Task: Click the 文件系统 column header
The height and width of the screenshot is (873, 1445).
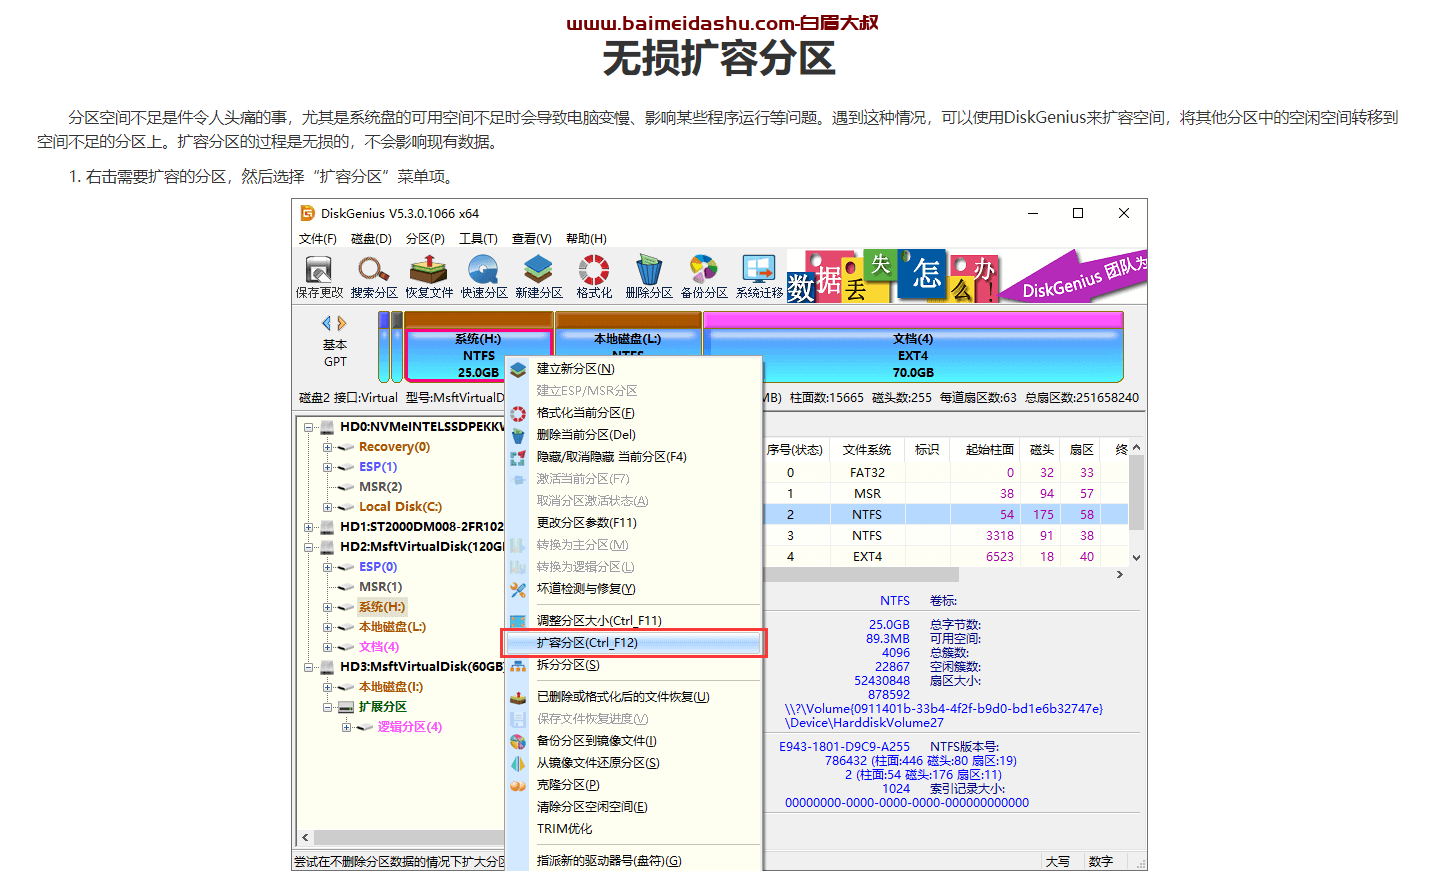Action: 867,450
